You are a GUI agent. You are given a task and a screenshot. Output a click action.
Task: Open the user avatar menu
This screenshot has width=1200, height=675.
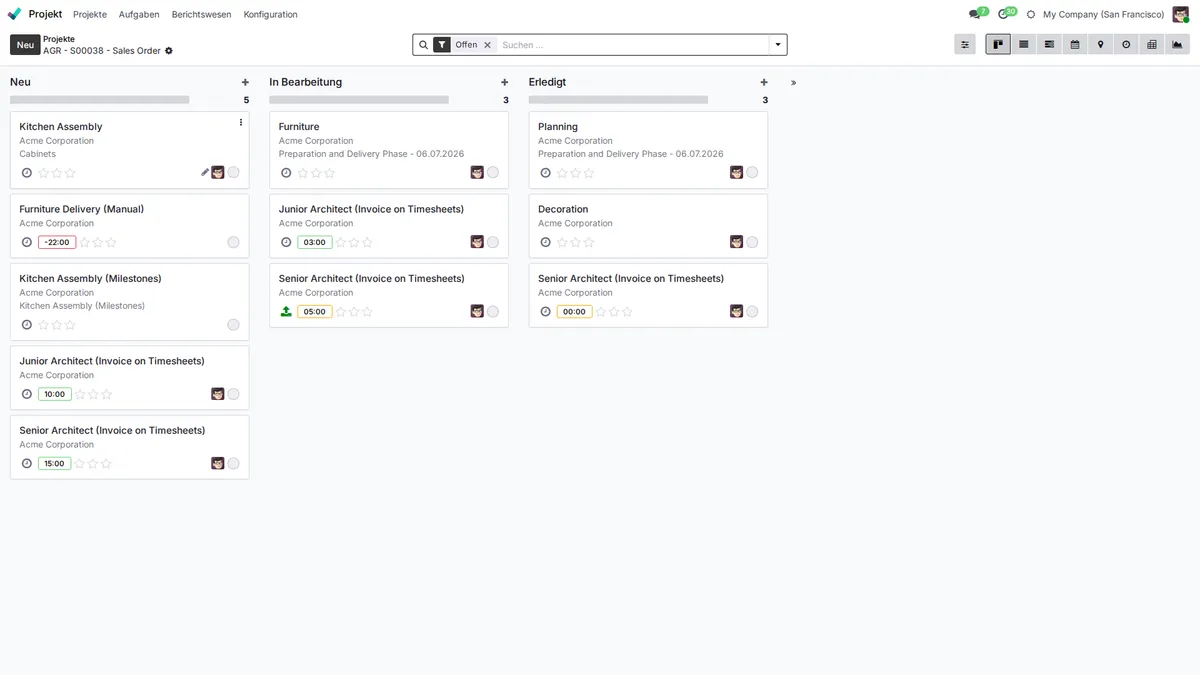1181,14
